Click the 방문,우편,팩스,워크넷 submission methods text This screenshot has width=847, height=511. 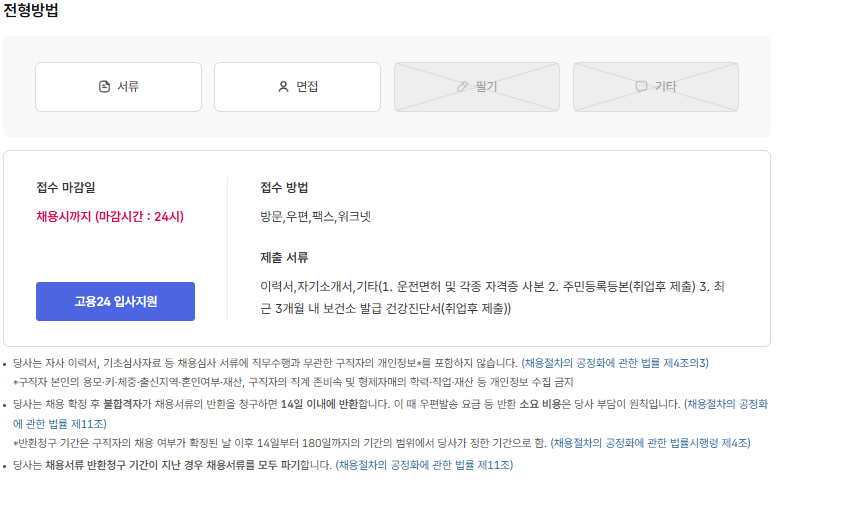coord(315,216)
